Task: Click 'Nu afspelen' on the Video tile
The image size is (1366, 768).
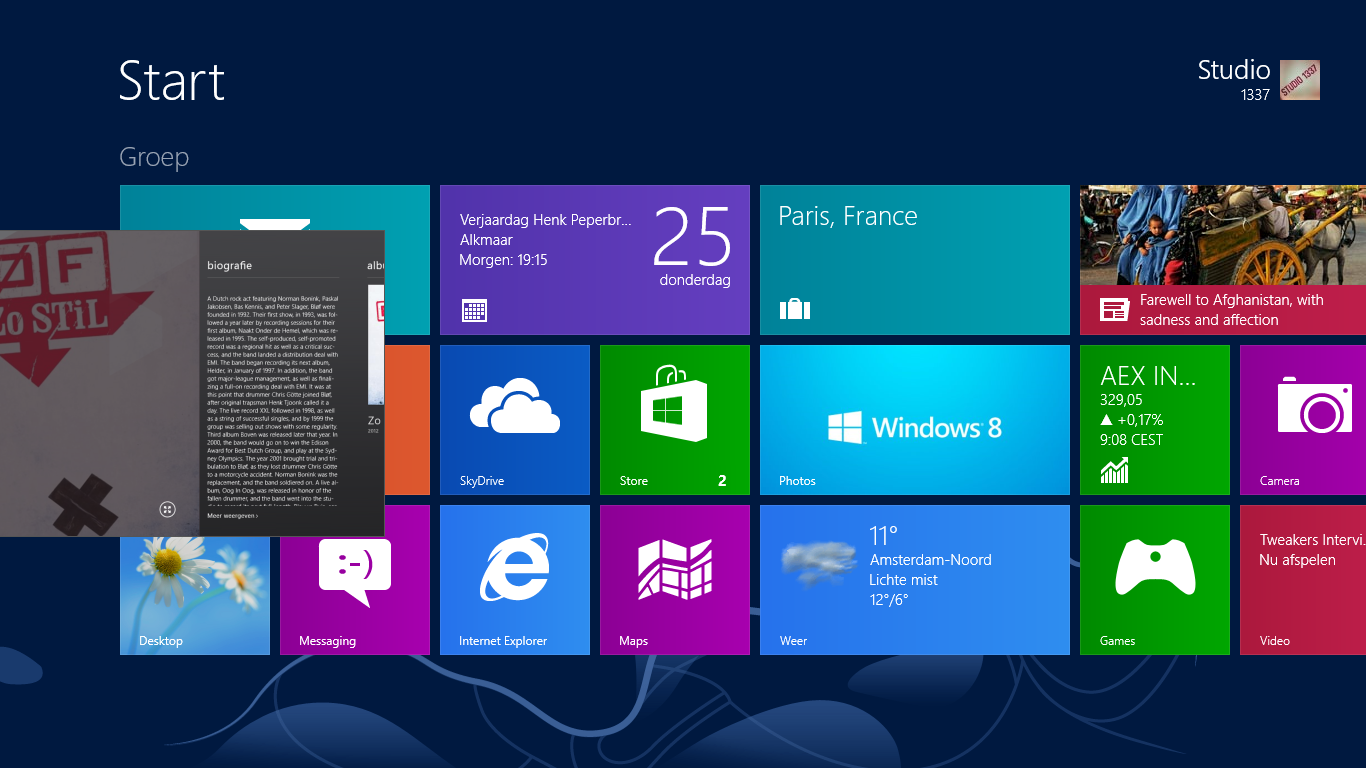Action: pos(1297,560)
